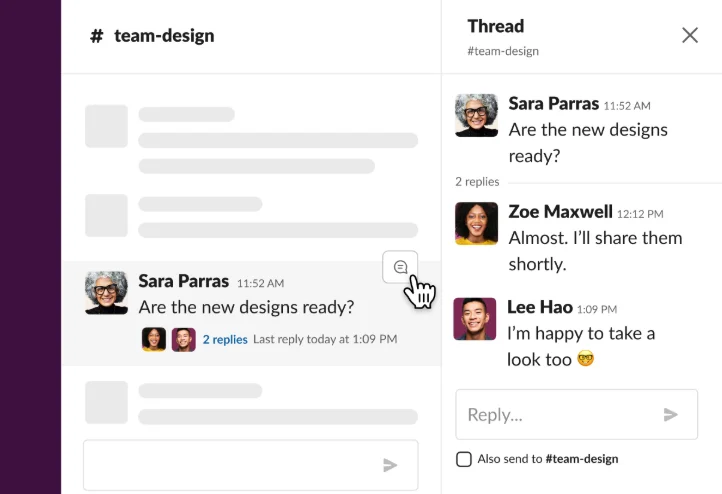Close the Thread panel

690,35
